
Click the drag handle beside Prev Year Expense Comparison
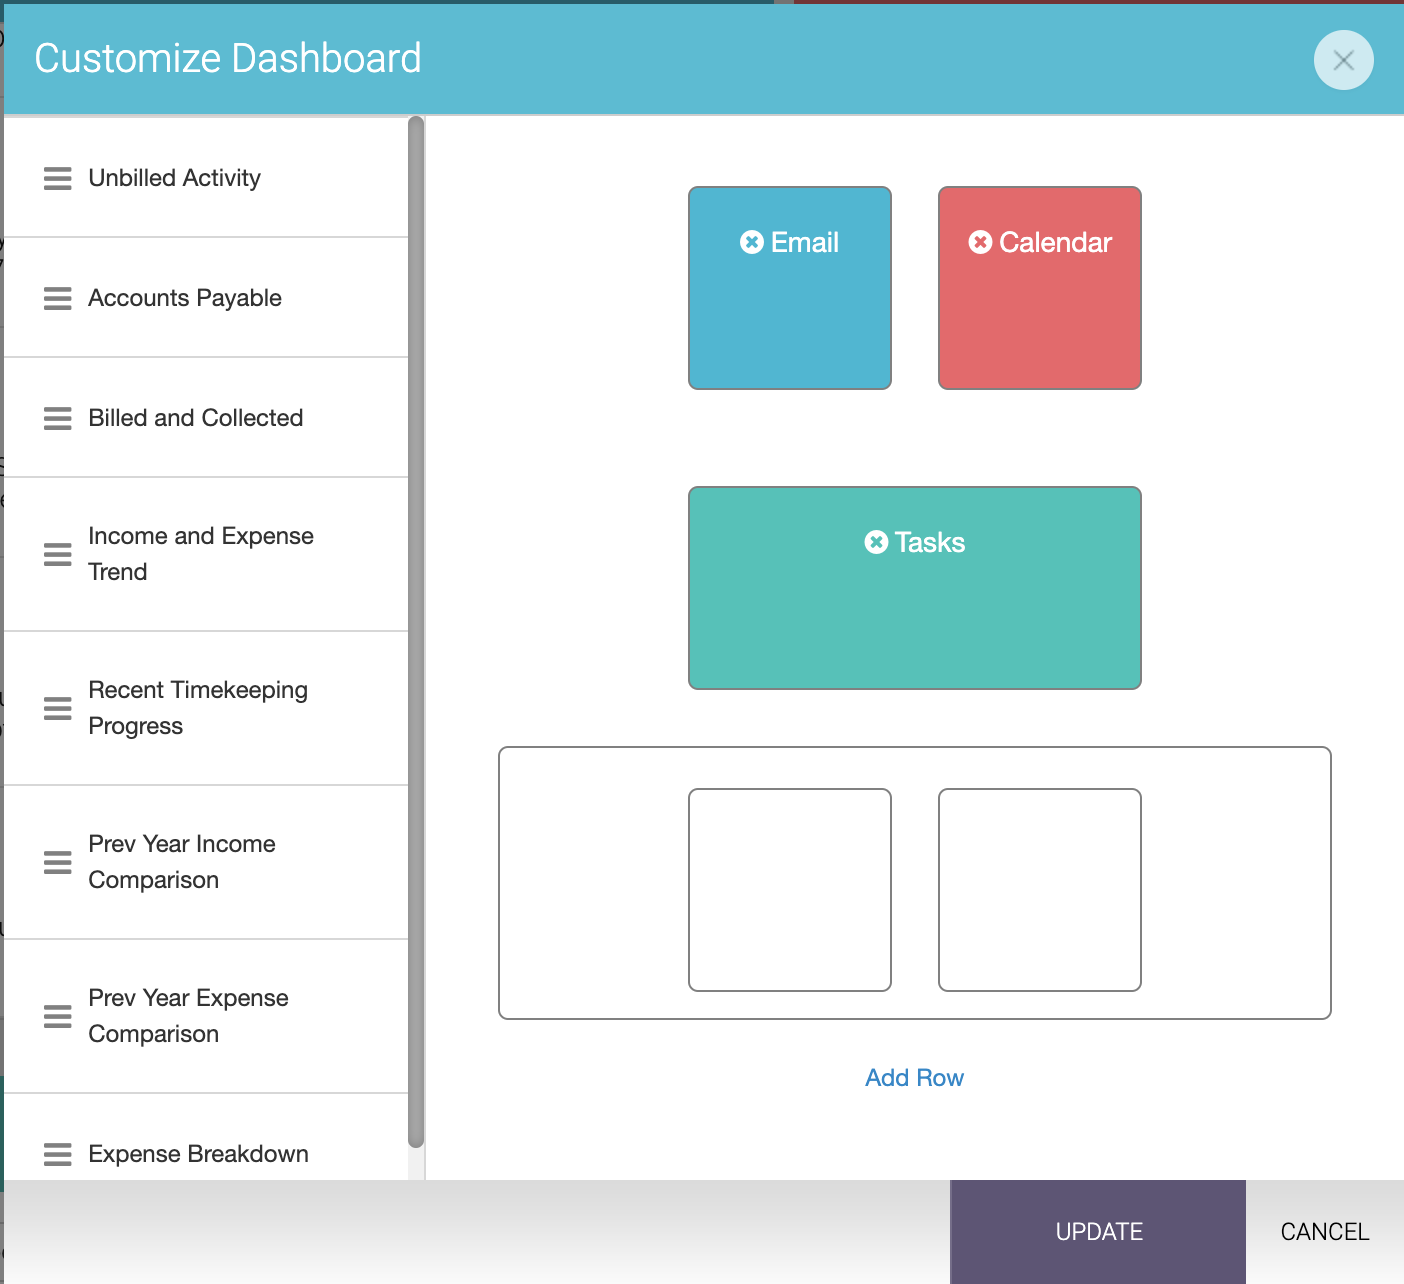(58, 1016)
